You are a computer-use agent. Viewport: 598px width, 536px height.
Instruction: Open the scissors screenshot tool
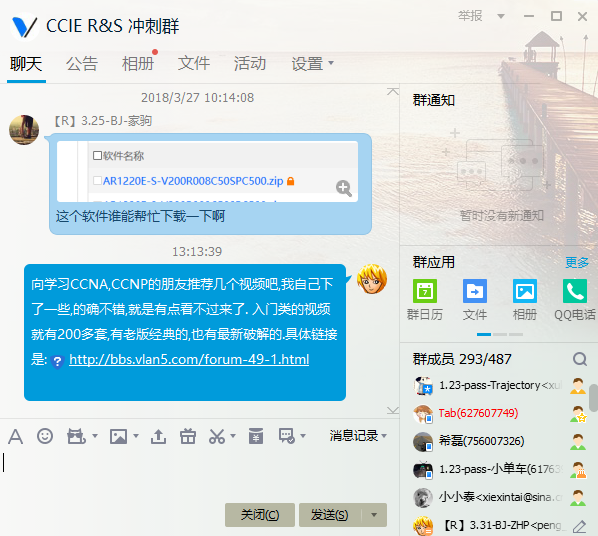(x=217, y=436)
